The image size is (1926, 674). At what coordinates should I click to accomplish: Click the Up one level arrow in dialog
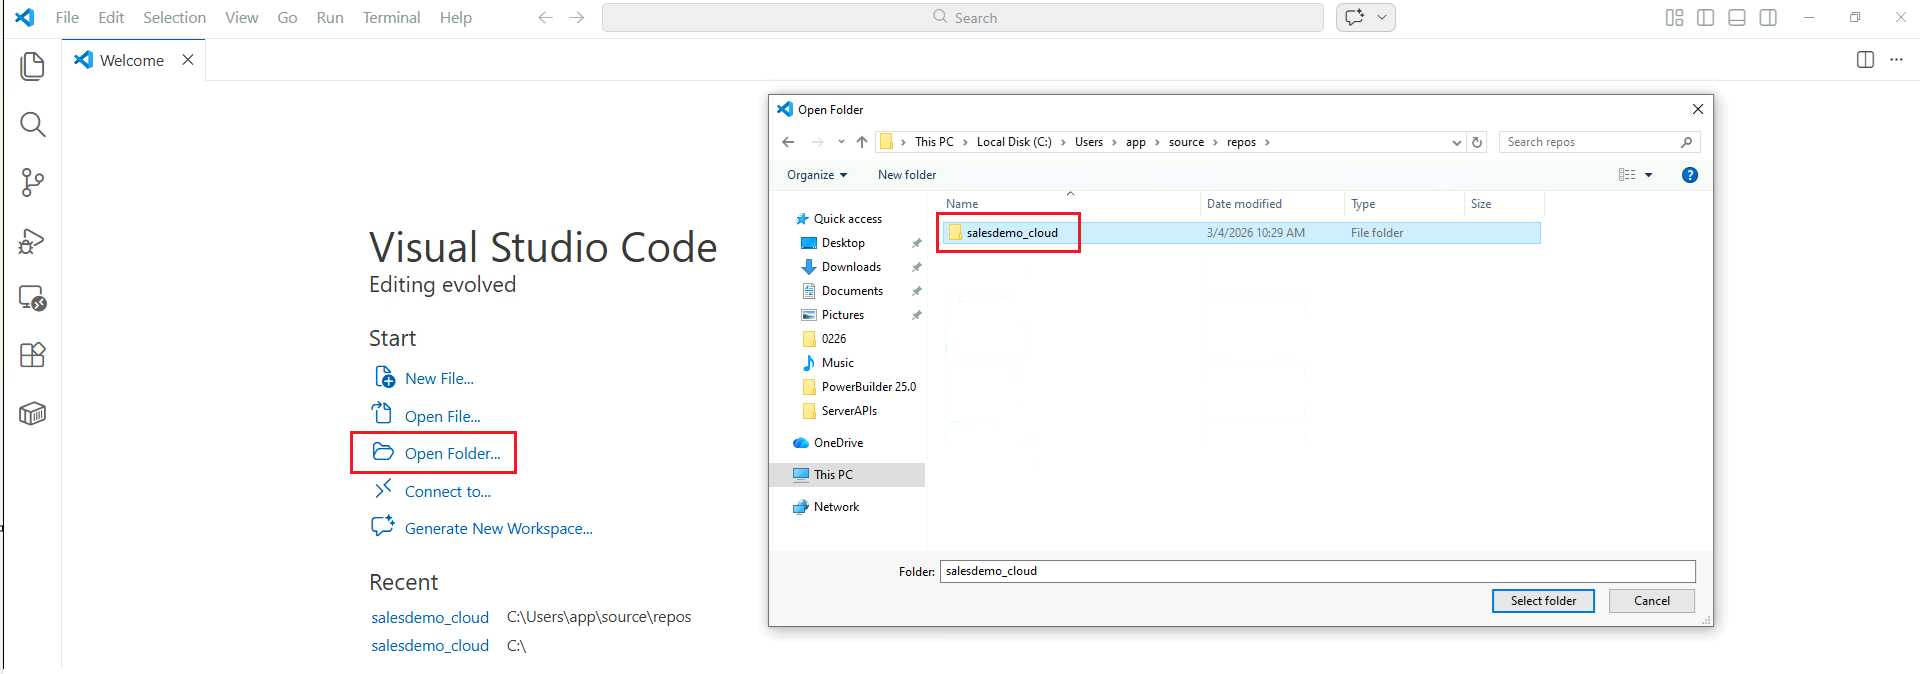click(862, 142)
